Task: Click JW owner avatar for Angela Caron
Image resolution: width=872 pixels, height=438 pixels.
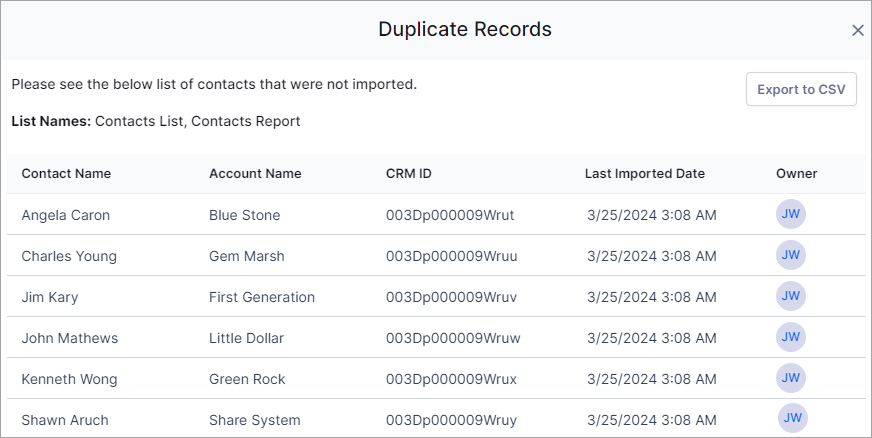Action: 791,214
